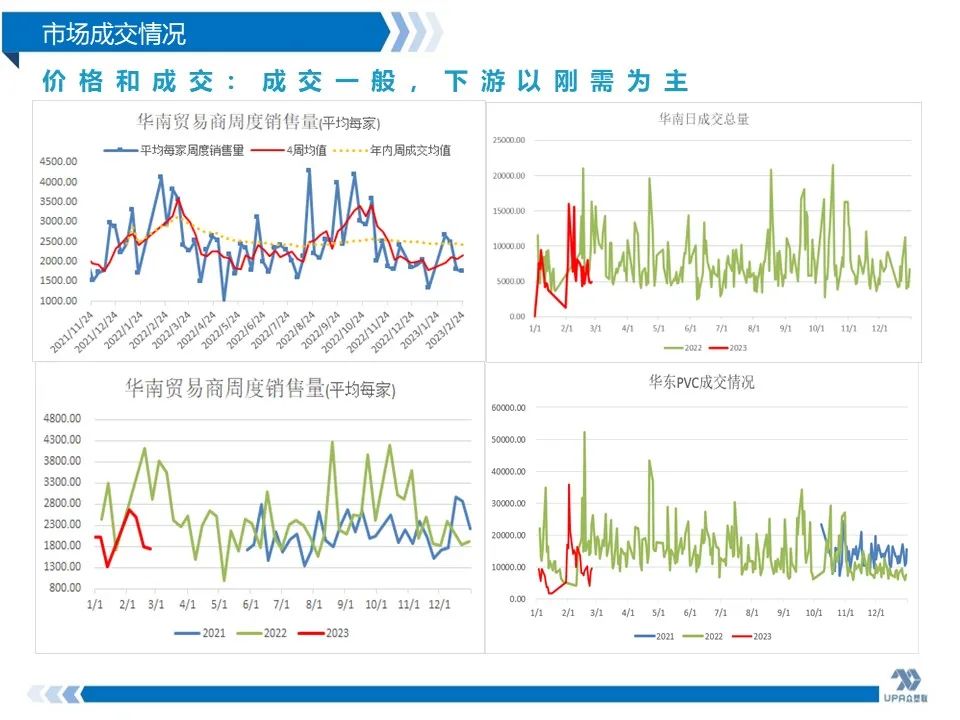This screenshot has height=720, width=960.
Task: Click legend entry 平均每家周度销售量
Action: pos(174,150)
